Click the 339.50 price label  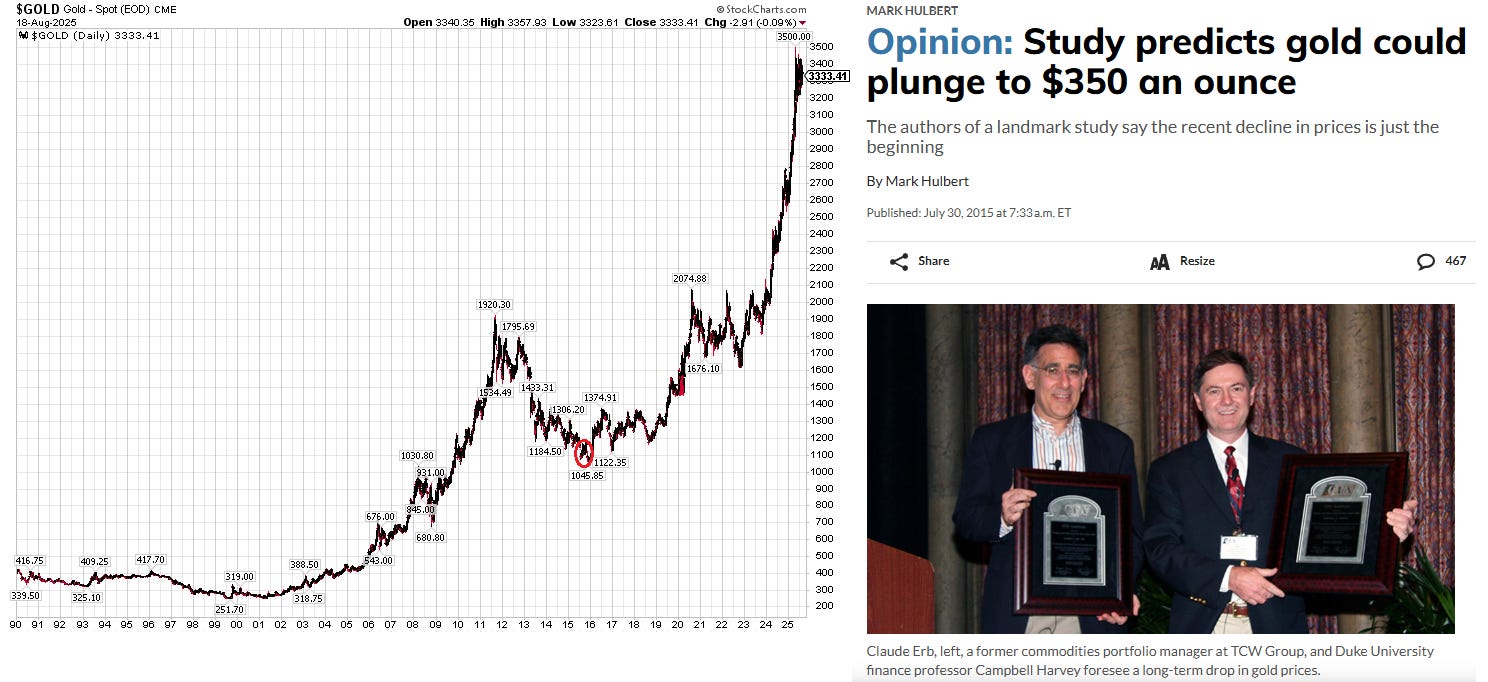coord(25,596)
